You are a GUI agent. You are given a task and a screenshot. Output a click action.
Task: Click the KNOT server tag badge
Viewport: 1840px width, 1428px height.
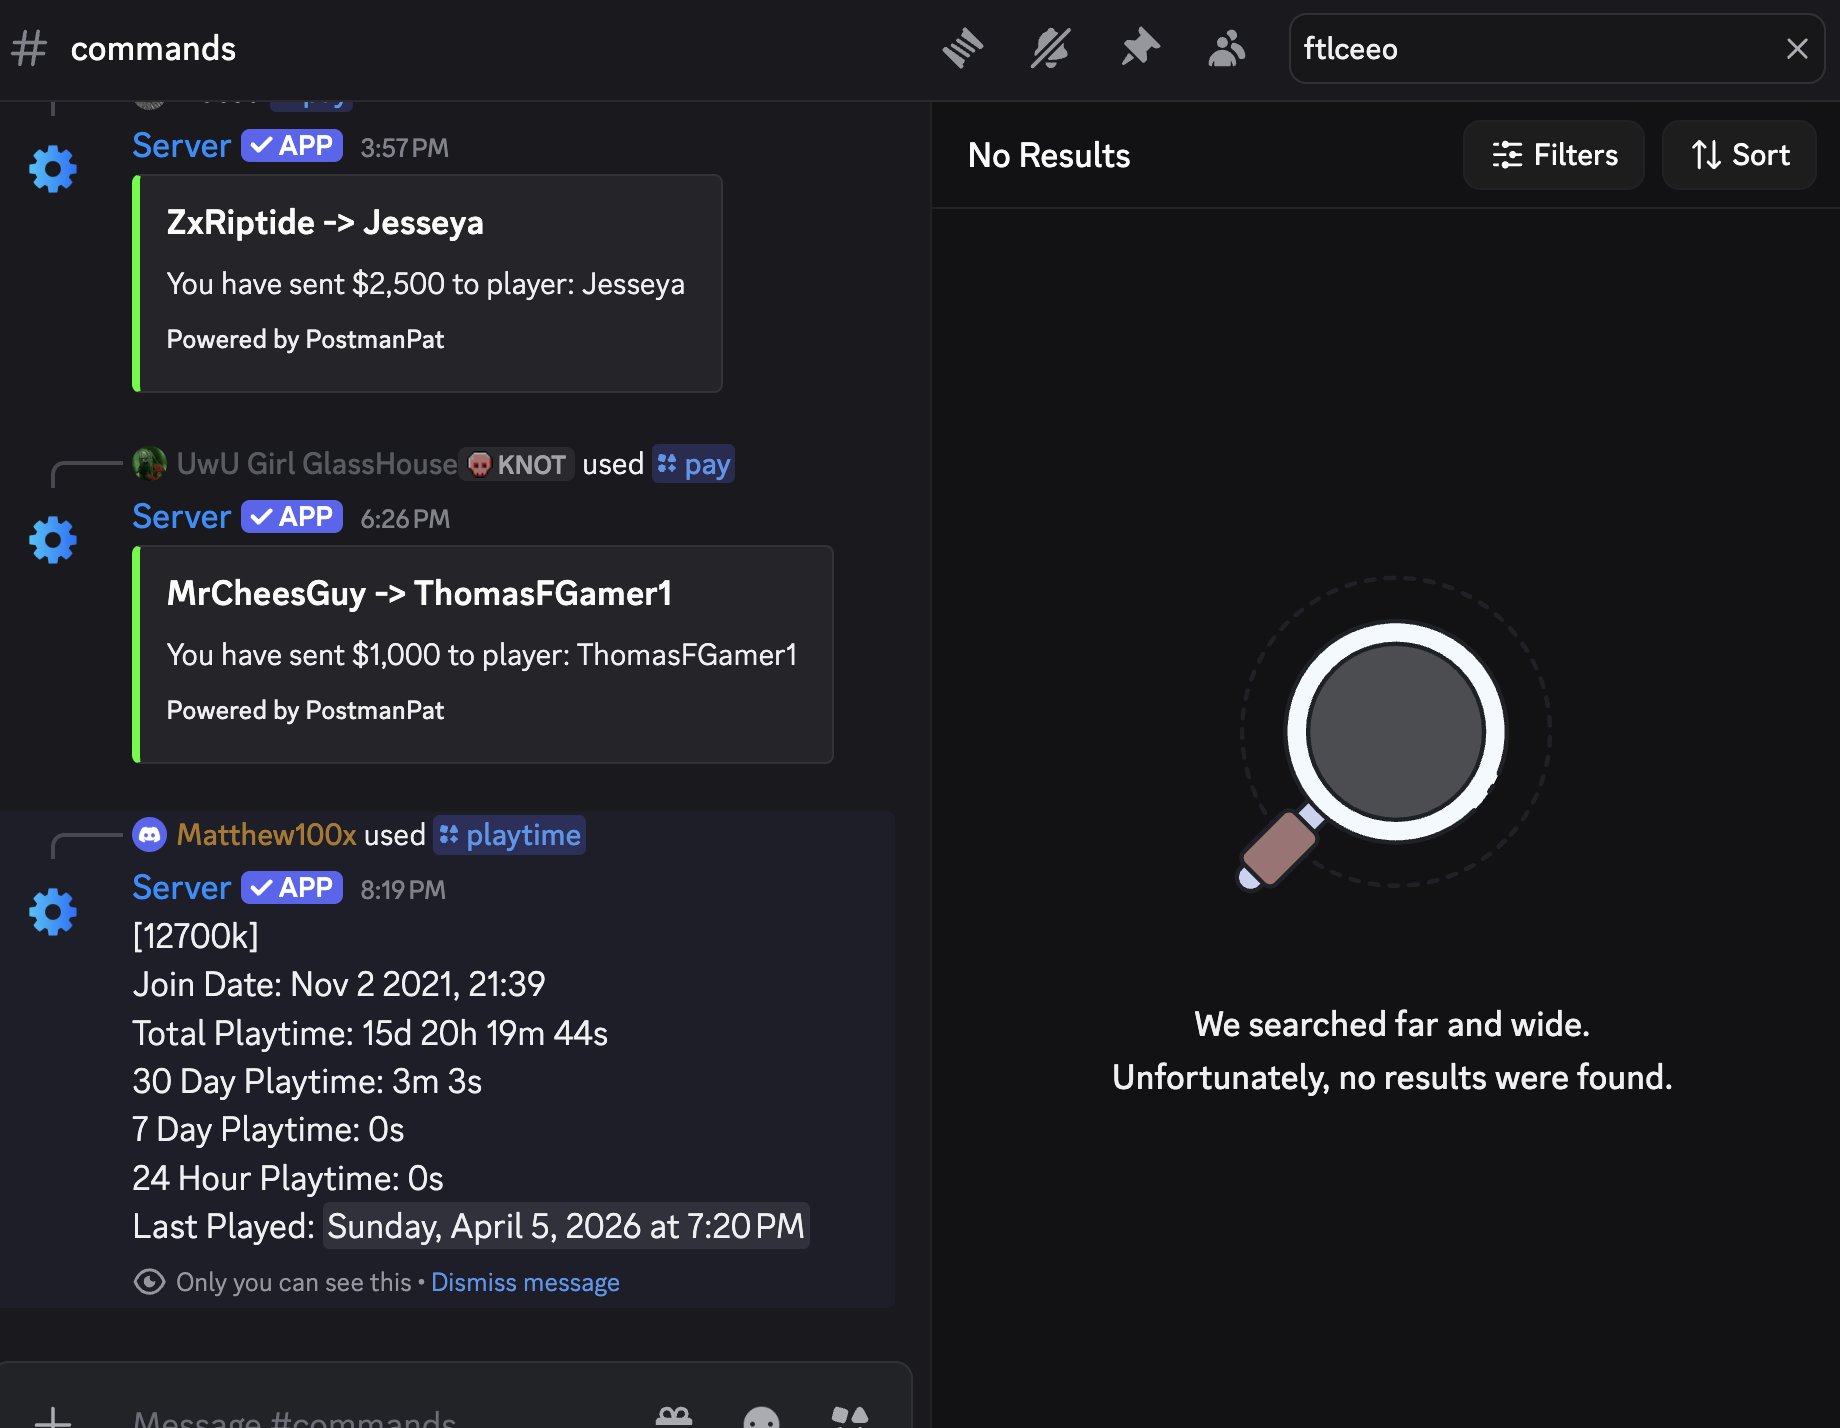[517, 464]
